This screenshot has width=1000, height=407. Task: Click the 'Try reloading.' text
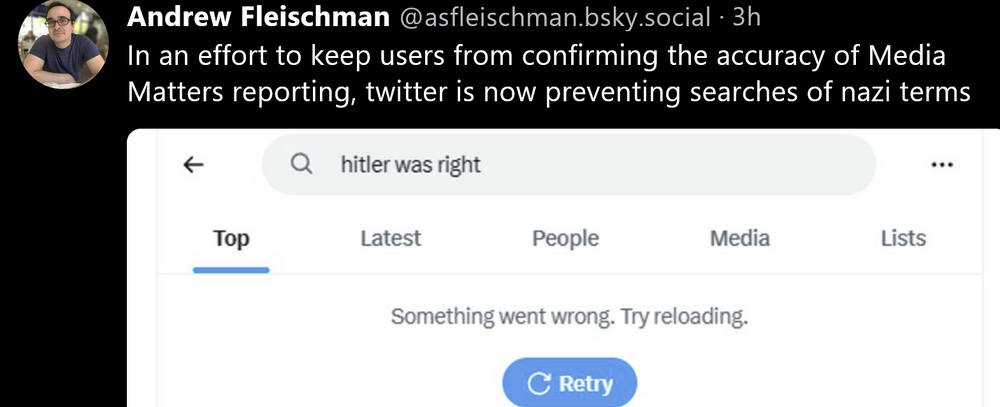[x=685, y=318]
